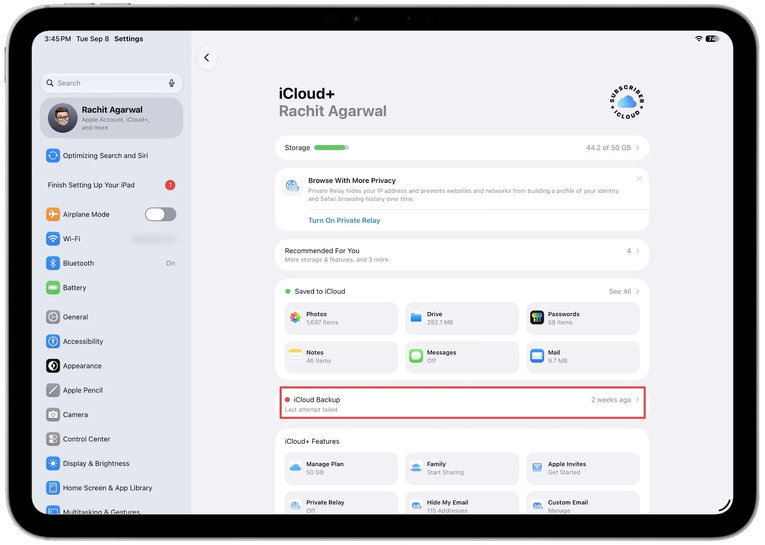Open Appearance settings

[x=111, y=365]
